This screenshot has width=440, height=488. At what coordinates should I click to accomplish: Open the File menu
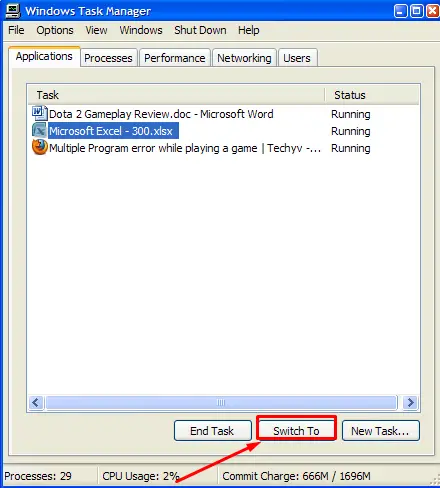pos(16,30)
